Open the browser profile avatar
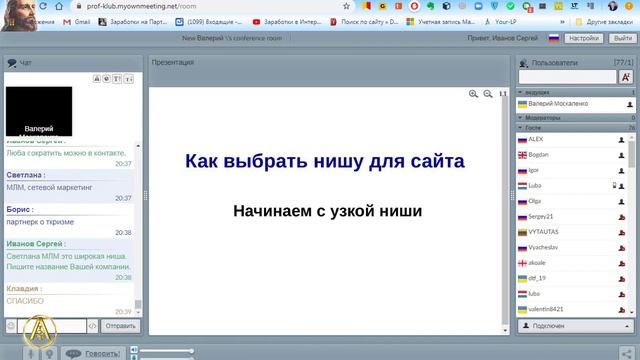 point(613,6)
